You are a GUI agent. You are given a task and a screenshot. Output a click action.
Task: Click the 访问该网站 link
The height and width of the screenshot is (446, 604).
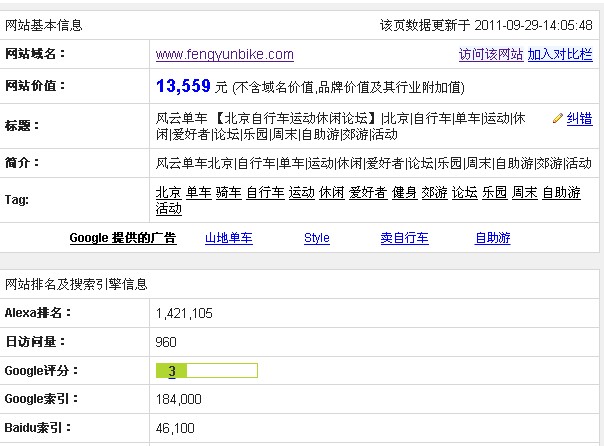coord(490,54)
